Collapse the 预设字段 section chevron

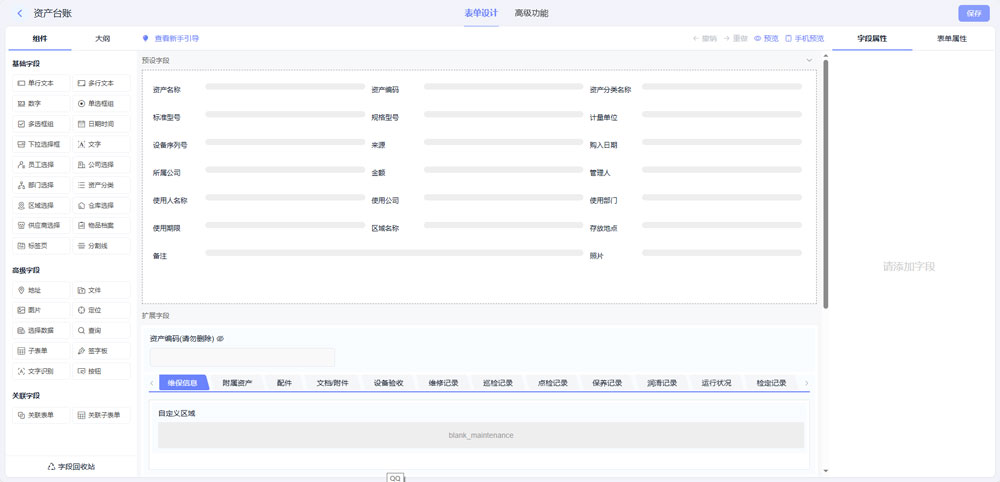809,60
